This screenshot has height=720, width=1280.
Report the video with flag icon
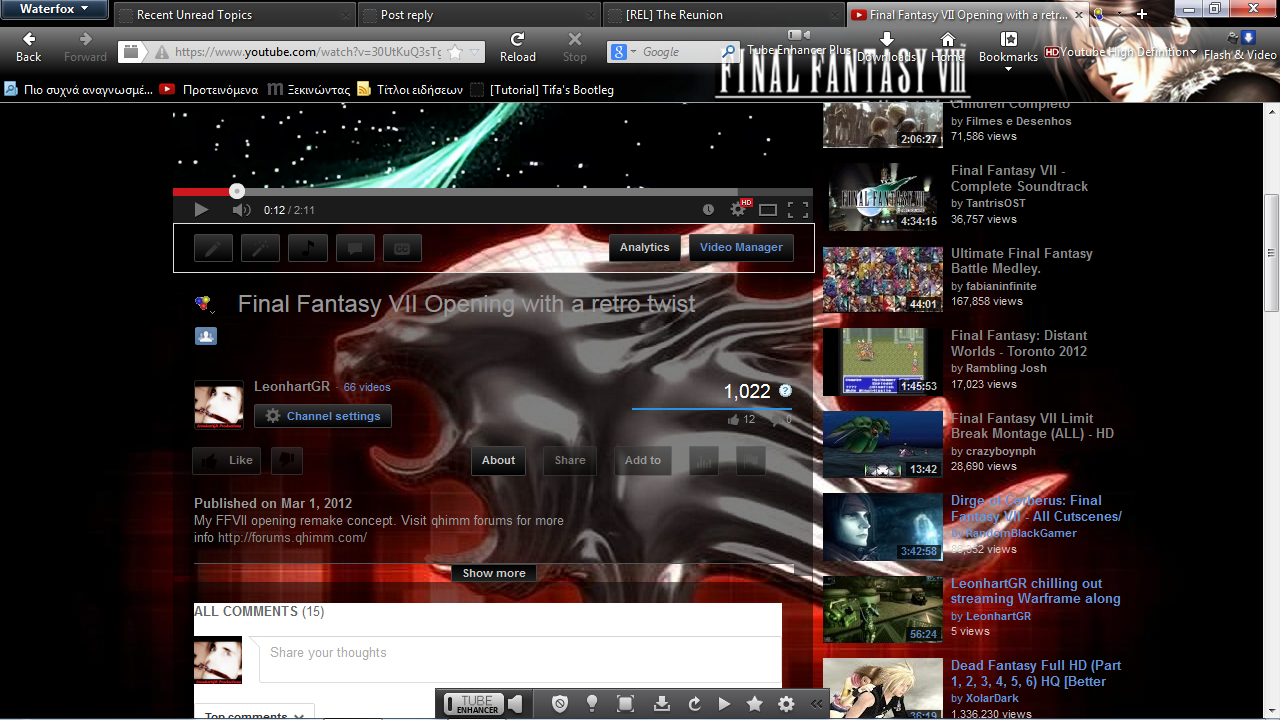[750, 461]
